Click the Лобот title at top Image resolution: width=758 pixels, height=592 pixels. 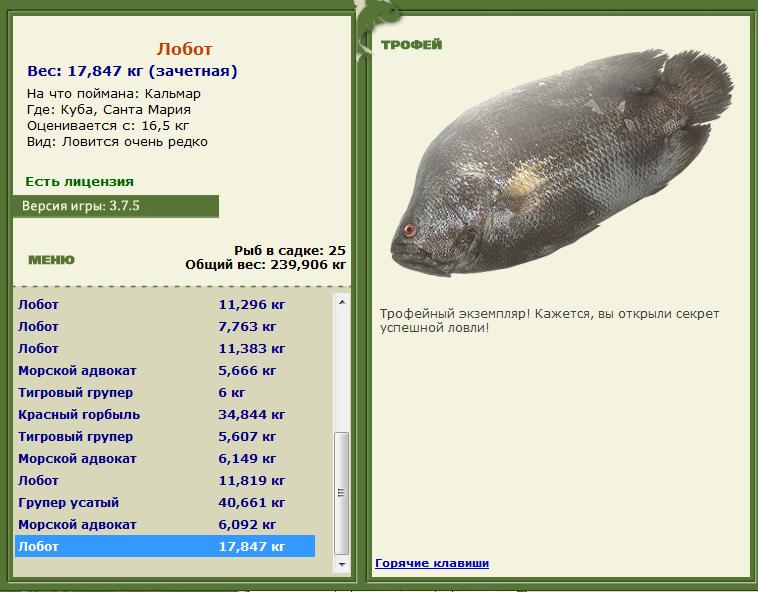click(x=184, y=49)
